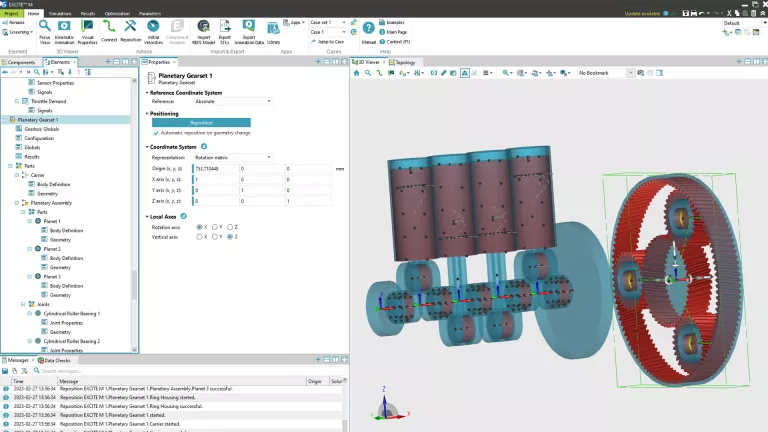Click the save messages icon
The height and width of the screenshot is (432, 768).
[x=5, y=371]
